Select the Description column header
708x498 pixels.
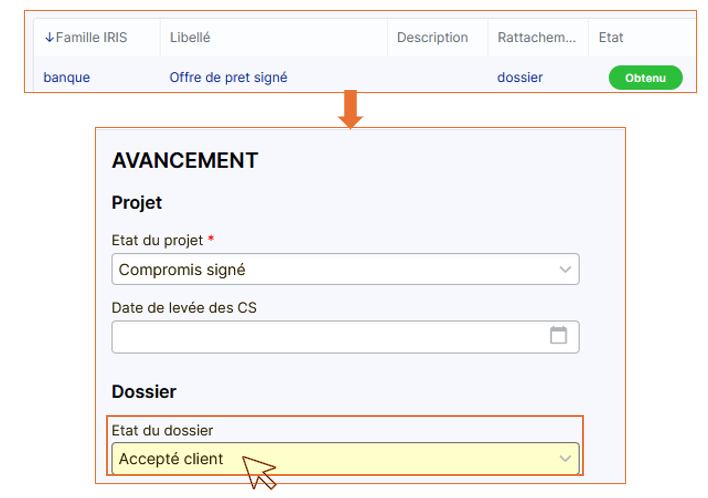coord(432,38)
